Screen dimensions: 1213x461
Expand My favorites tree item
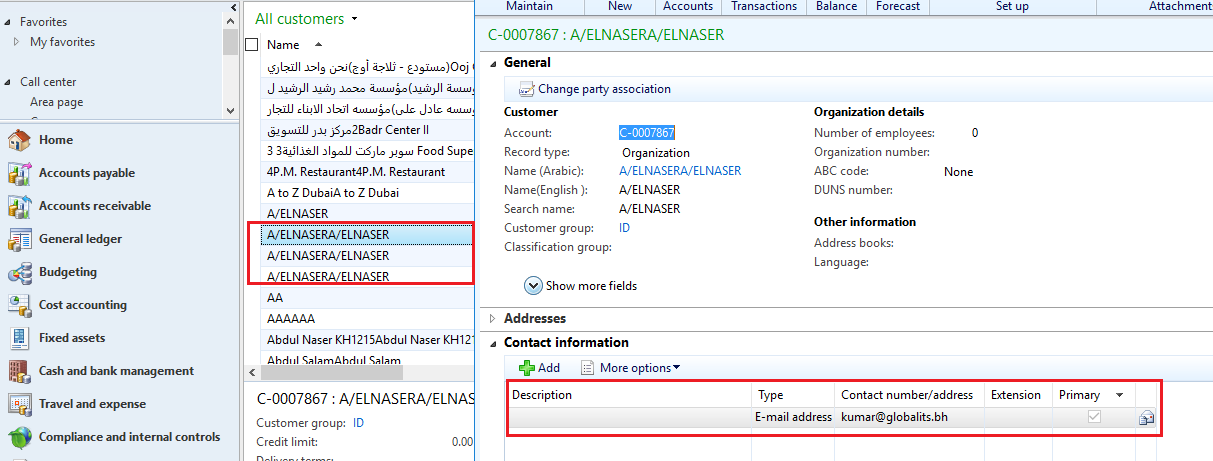pos(17,42)
